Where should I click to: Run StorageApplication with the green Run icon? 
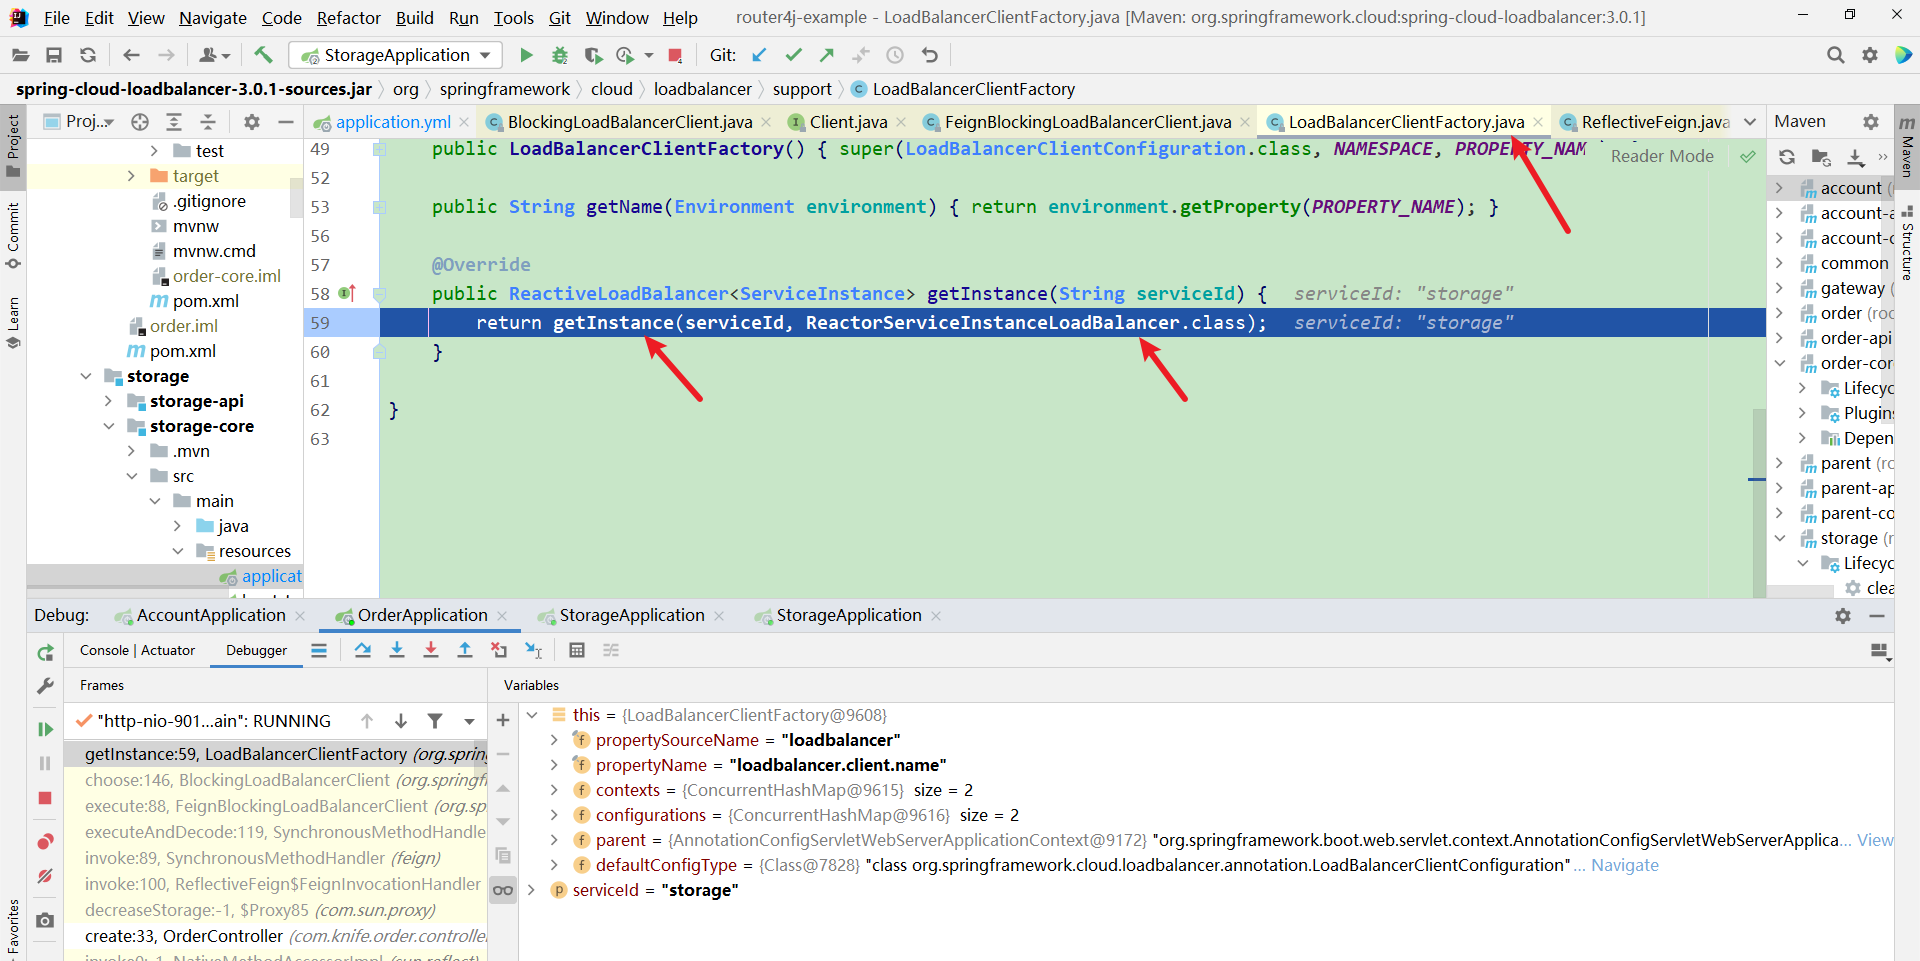pos(527,55)
